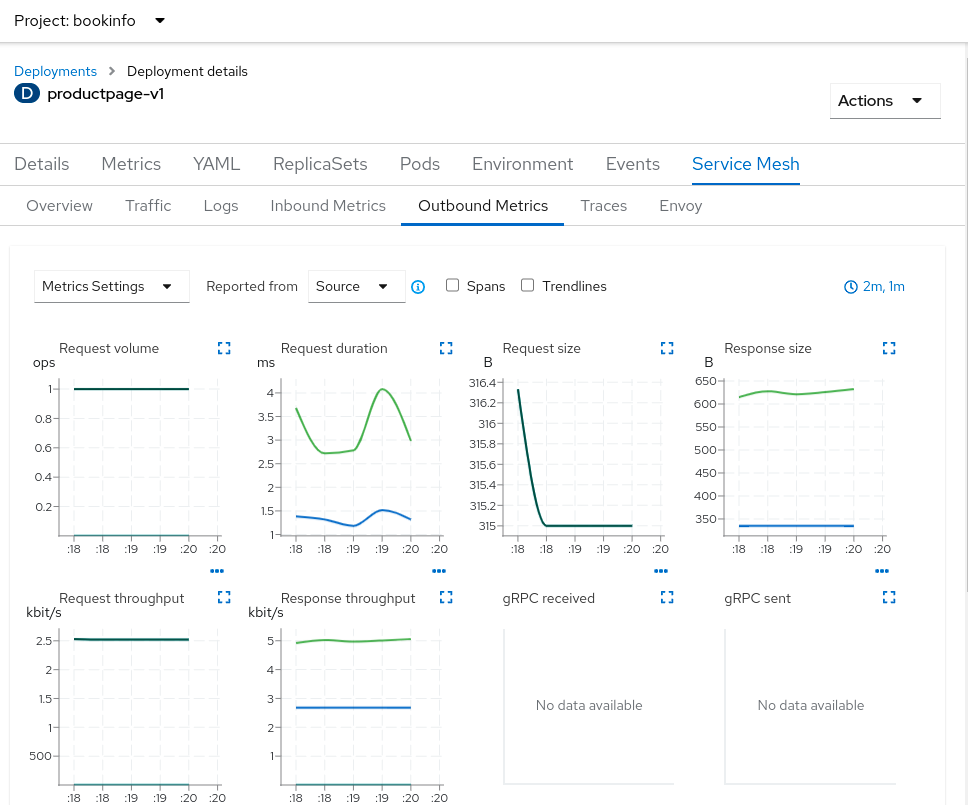Open the Source reported-from dropdown

tap(356, 286)
